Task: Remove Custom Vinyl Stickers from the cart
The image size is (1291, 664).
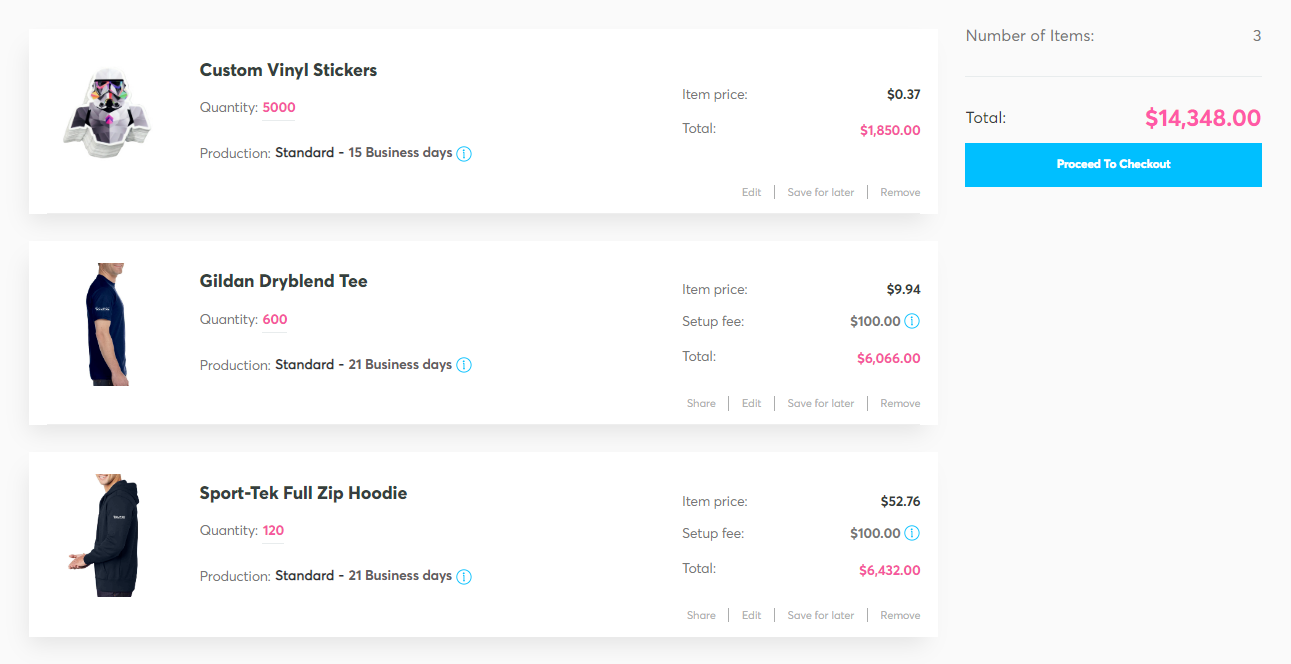Action: 900,192
